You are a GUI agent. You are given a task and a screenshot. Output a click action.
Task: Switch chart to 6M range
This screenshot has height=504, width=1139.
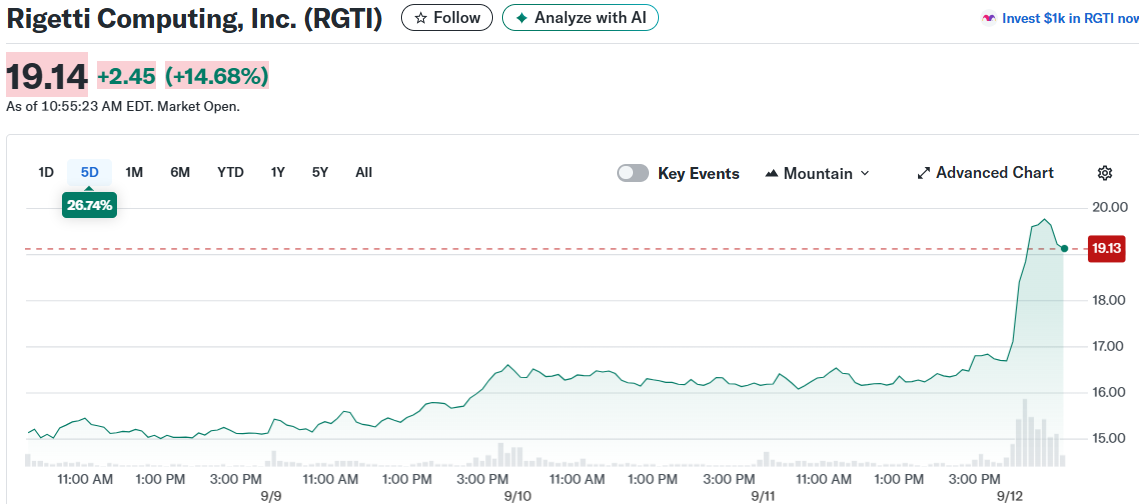coord(180,172)
